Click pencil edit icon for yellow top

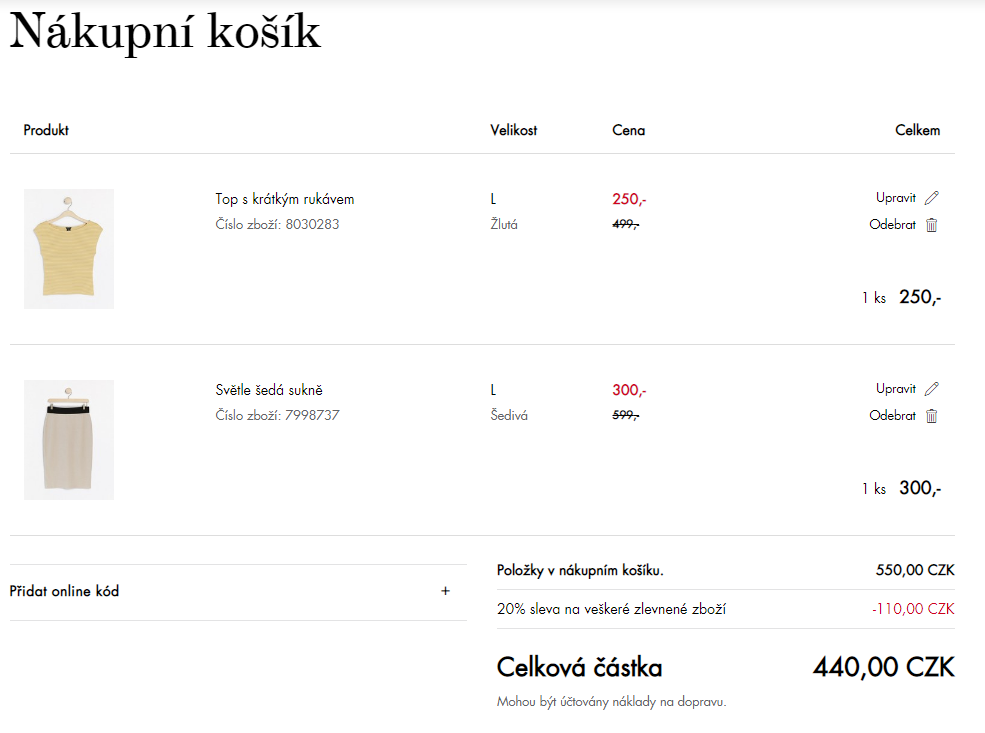coord(932,198)
